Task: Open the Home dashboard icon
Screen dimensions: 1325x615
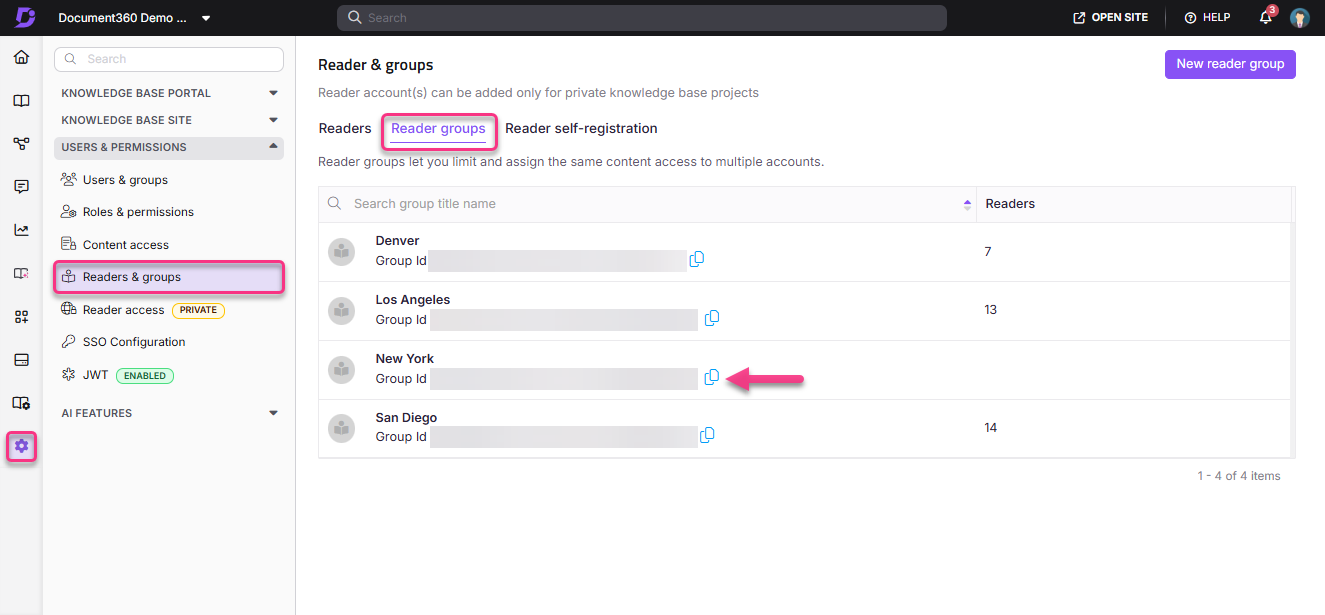Action: pos(21,57)
